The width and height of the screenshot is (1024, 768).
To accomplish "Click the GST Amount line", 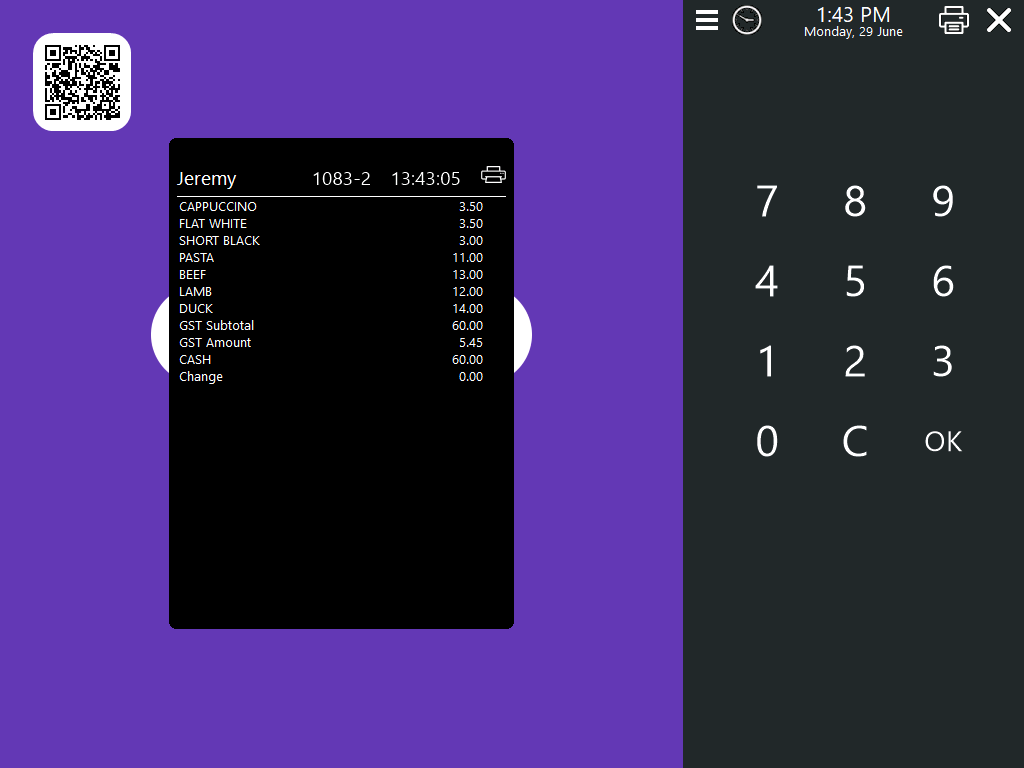I will click(x=331, y=342).
